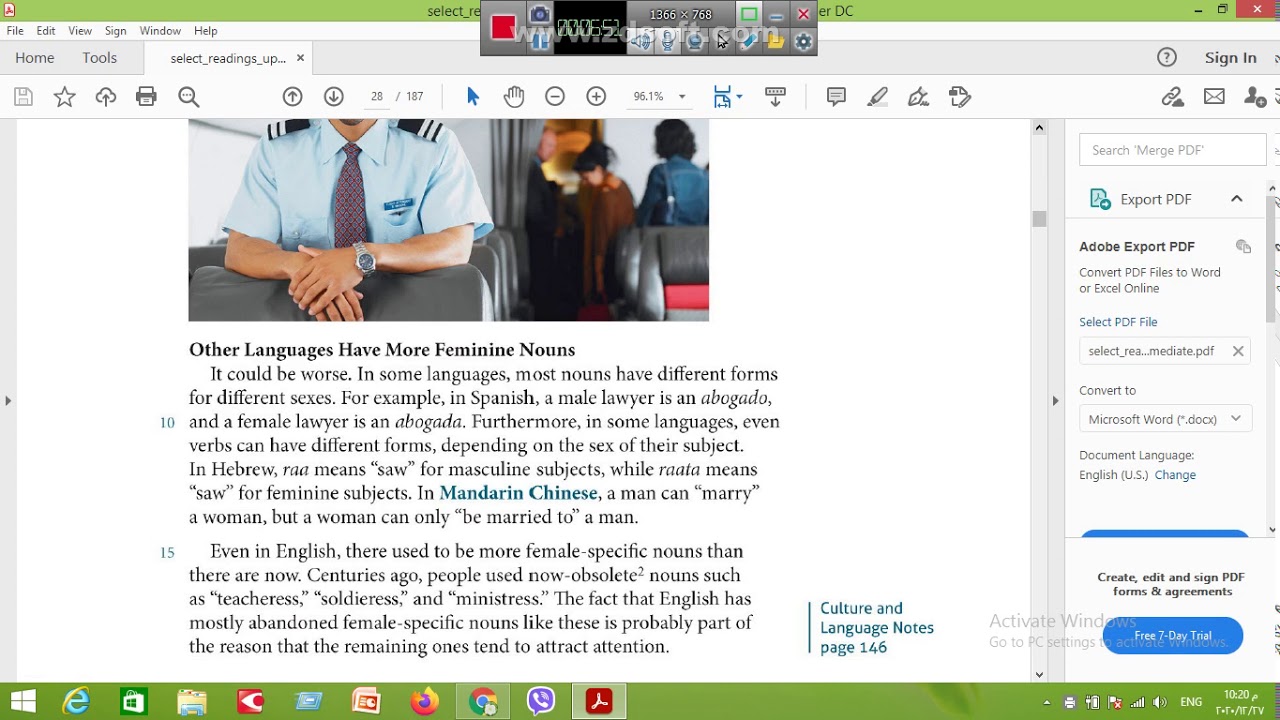Take a screenshot with the recorder camera

[x=539, y=14]
